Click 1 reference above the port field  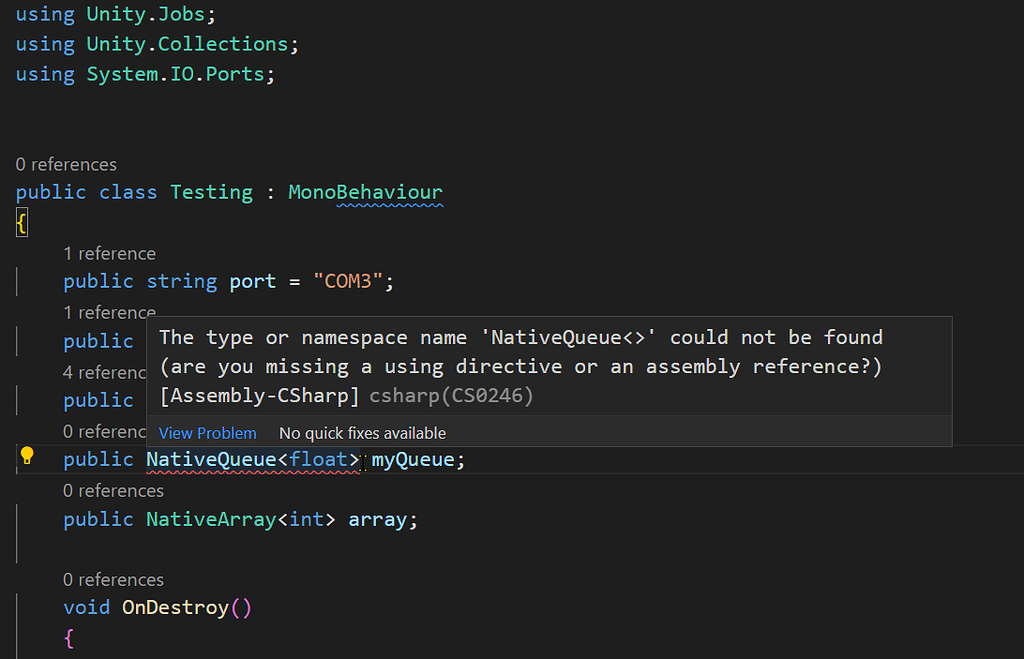click(109, 253)
